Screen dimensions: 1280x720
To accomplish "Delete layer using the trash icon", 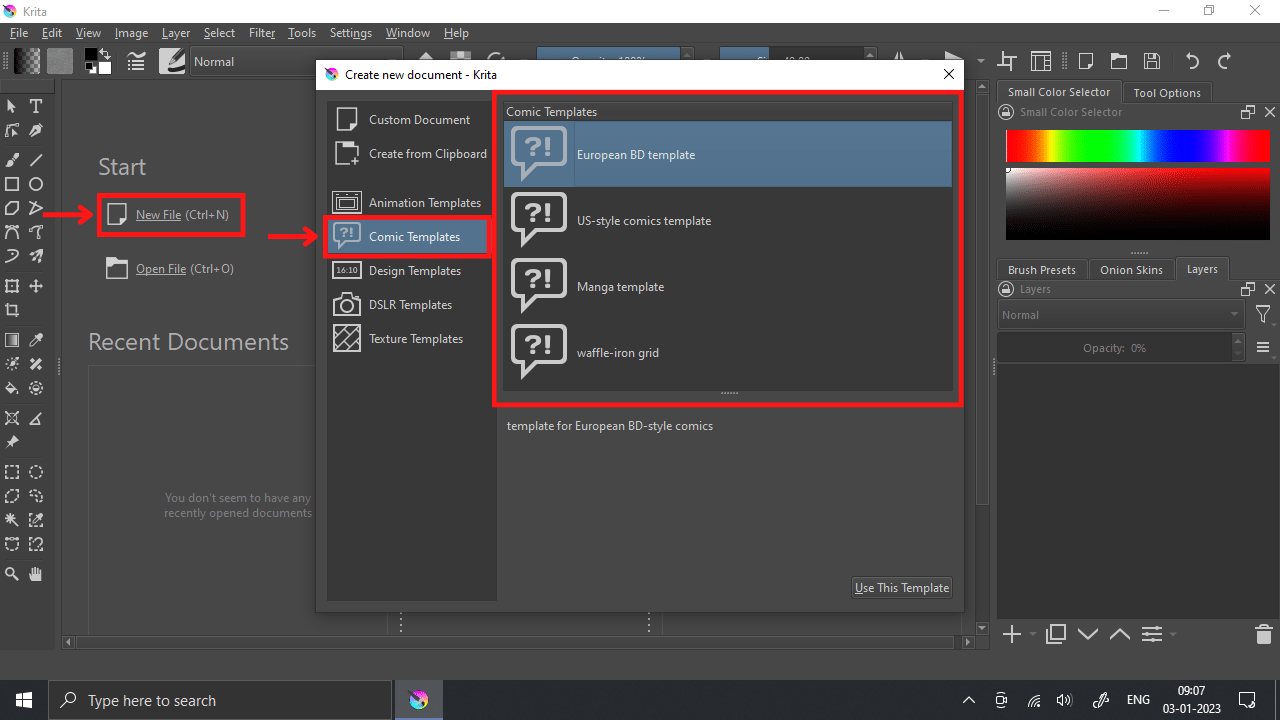I will point(1263,634).
